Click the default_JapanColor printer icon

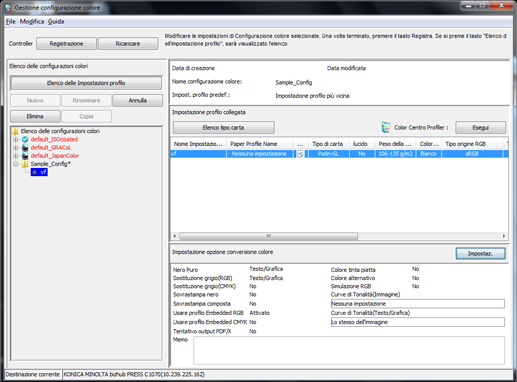pyautogui.click(x=25, y=156)
